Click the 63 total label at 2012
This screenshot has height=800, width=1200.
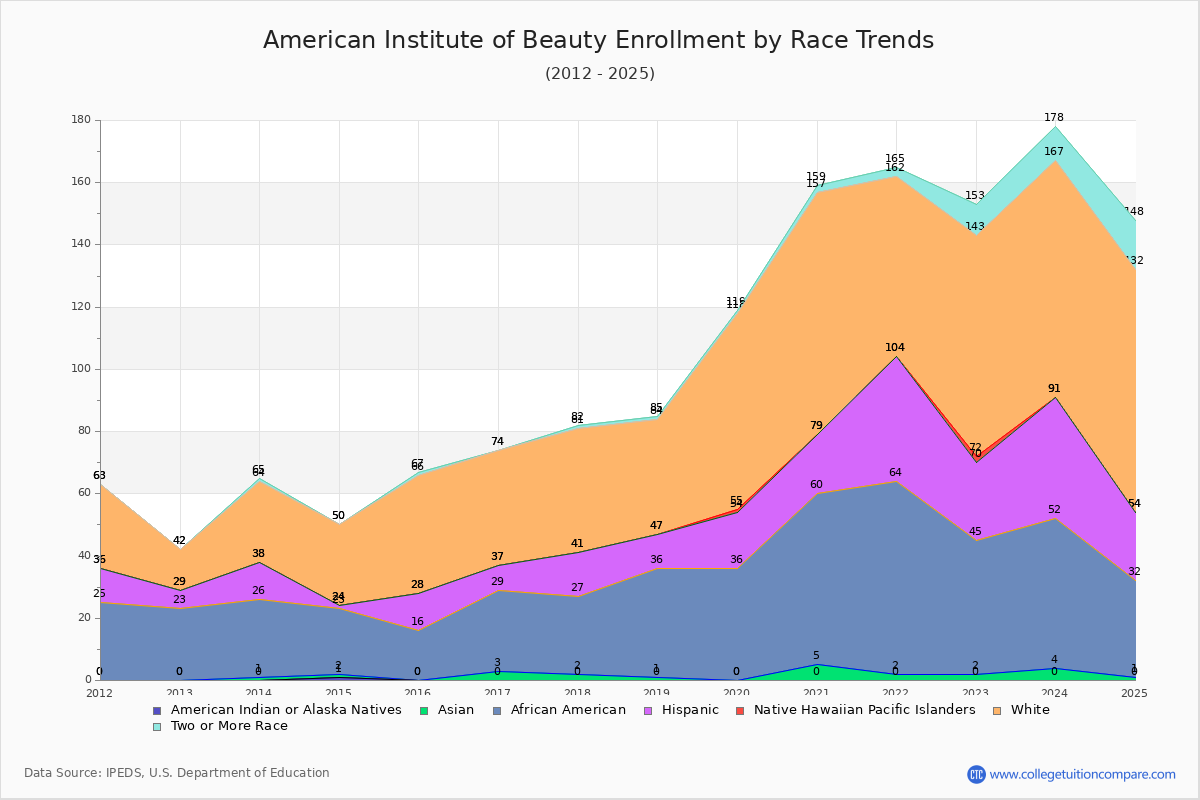99,476
